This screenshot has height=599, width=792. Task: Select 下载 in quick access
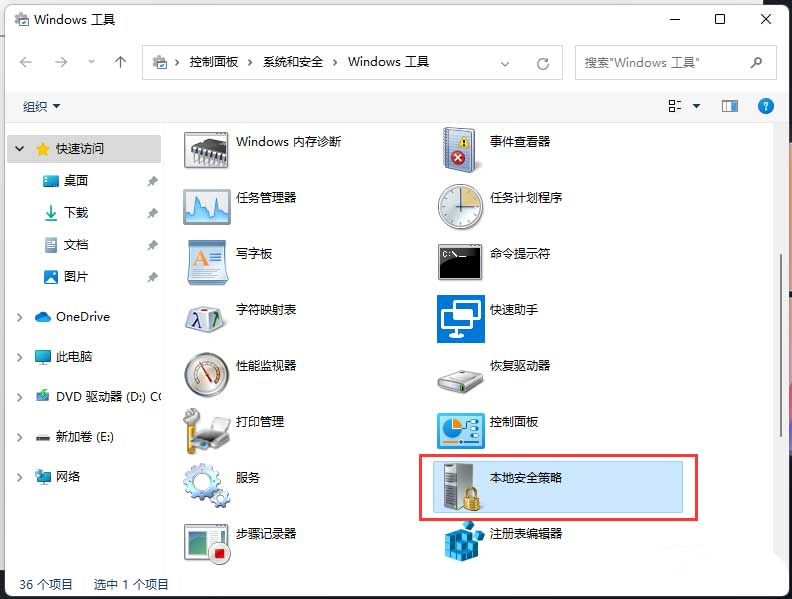click(76, 213)
